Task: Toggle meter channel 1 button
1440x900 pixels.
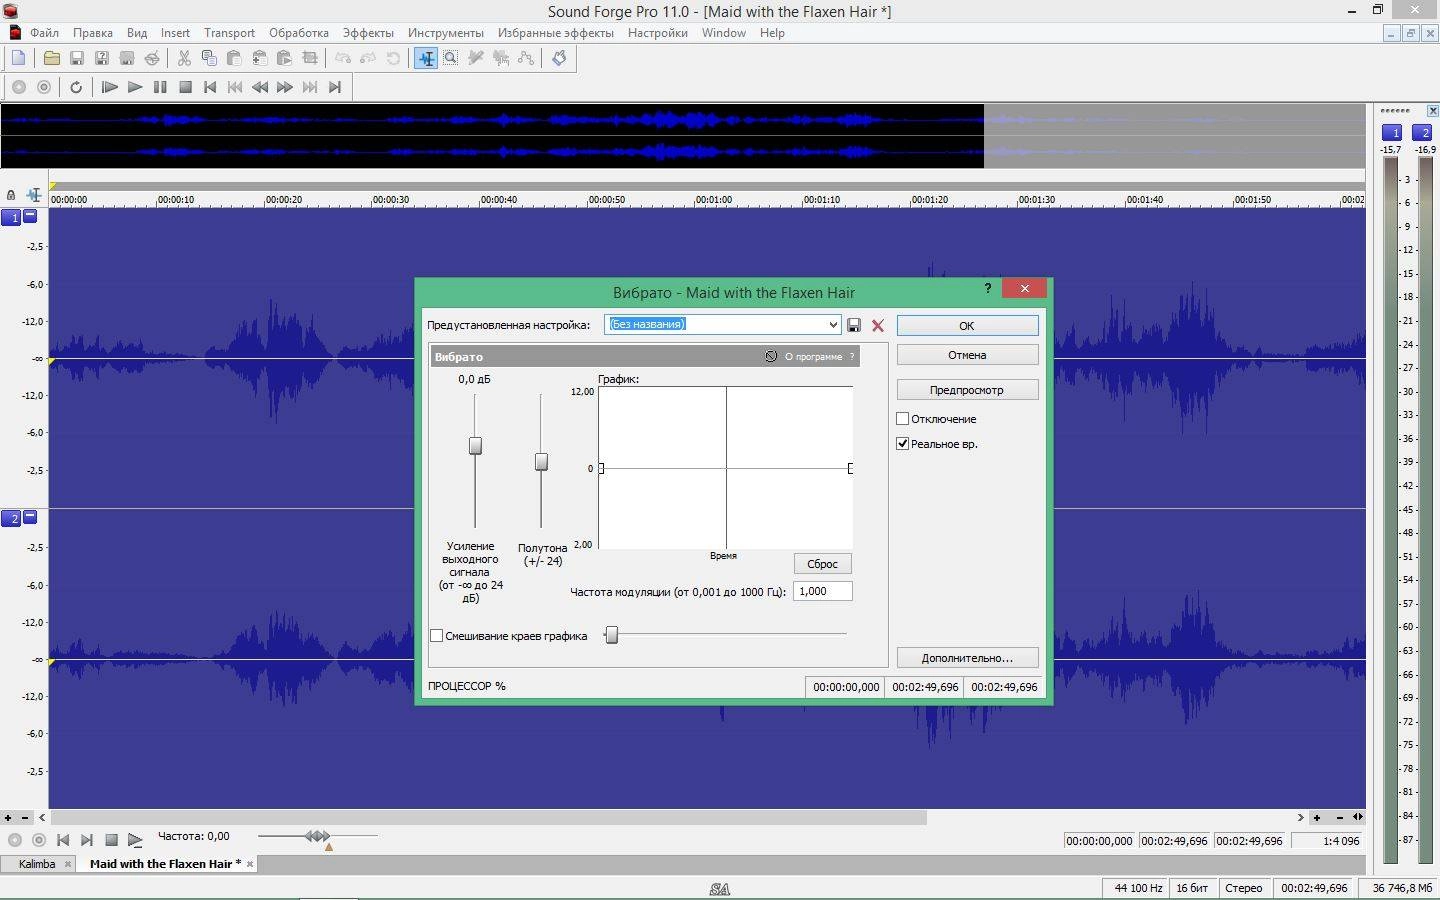Action: (x=1392, y=132)
